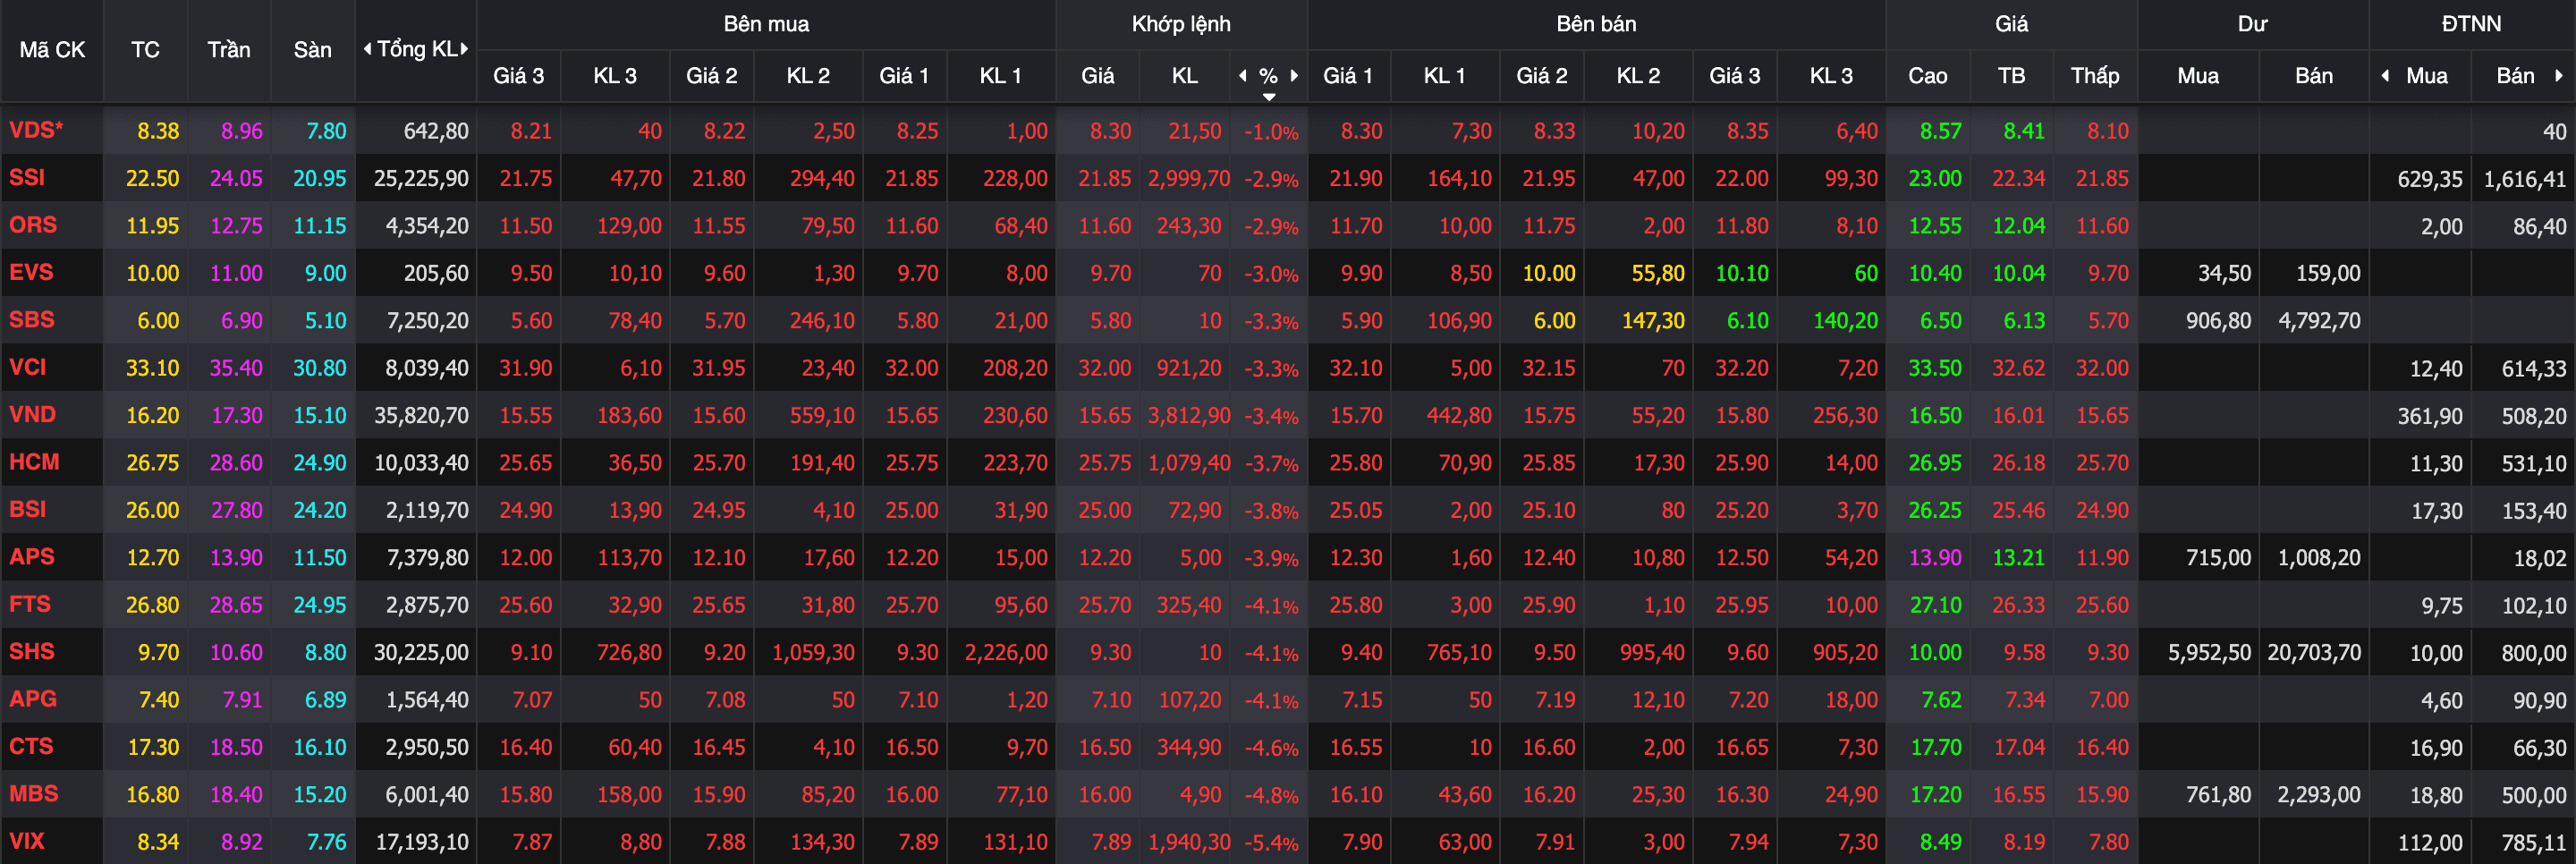Click SHS total volume 30,225,00
The image size is (2576, 864).
421,653
